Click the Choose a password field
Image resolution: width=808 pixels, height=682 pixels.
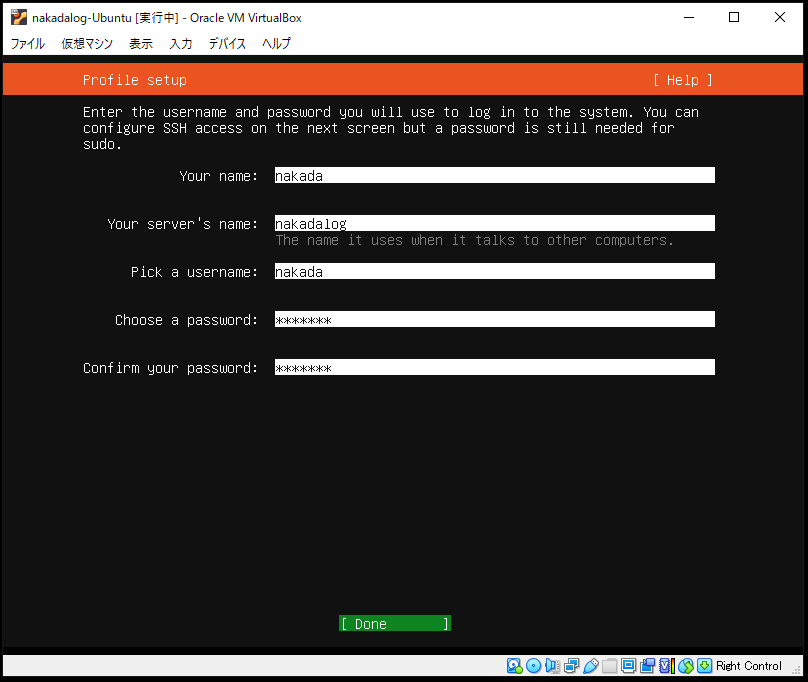(494, 320)
